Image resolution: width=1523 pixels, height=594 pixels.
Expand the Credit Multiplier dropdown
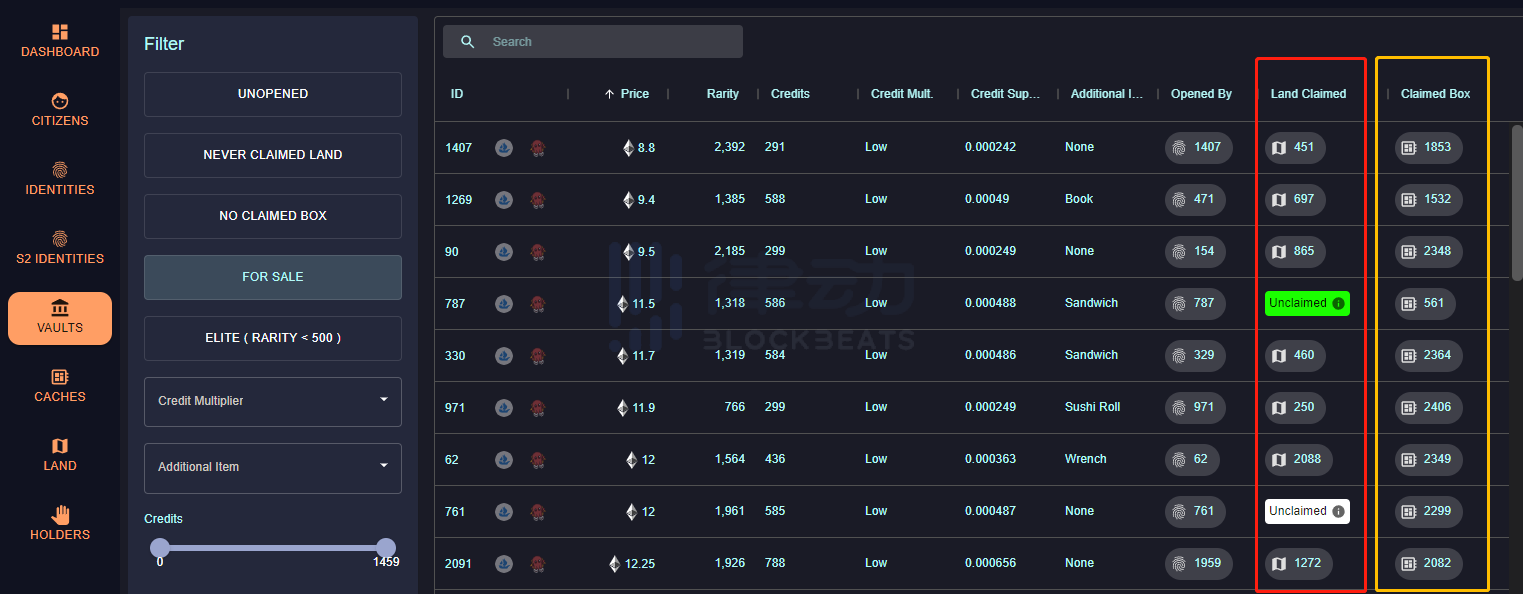273,401
